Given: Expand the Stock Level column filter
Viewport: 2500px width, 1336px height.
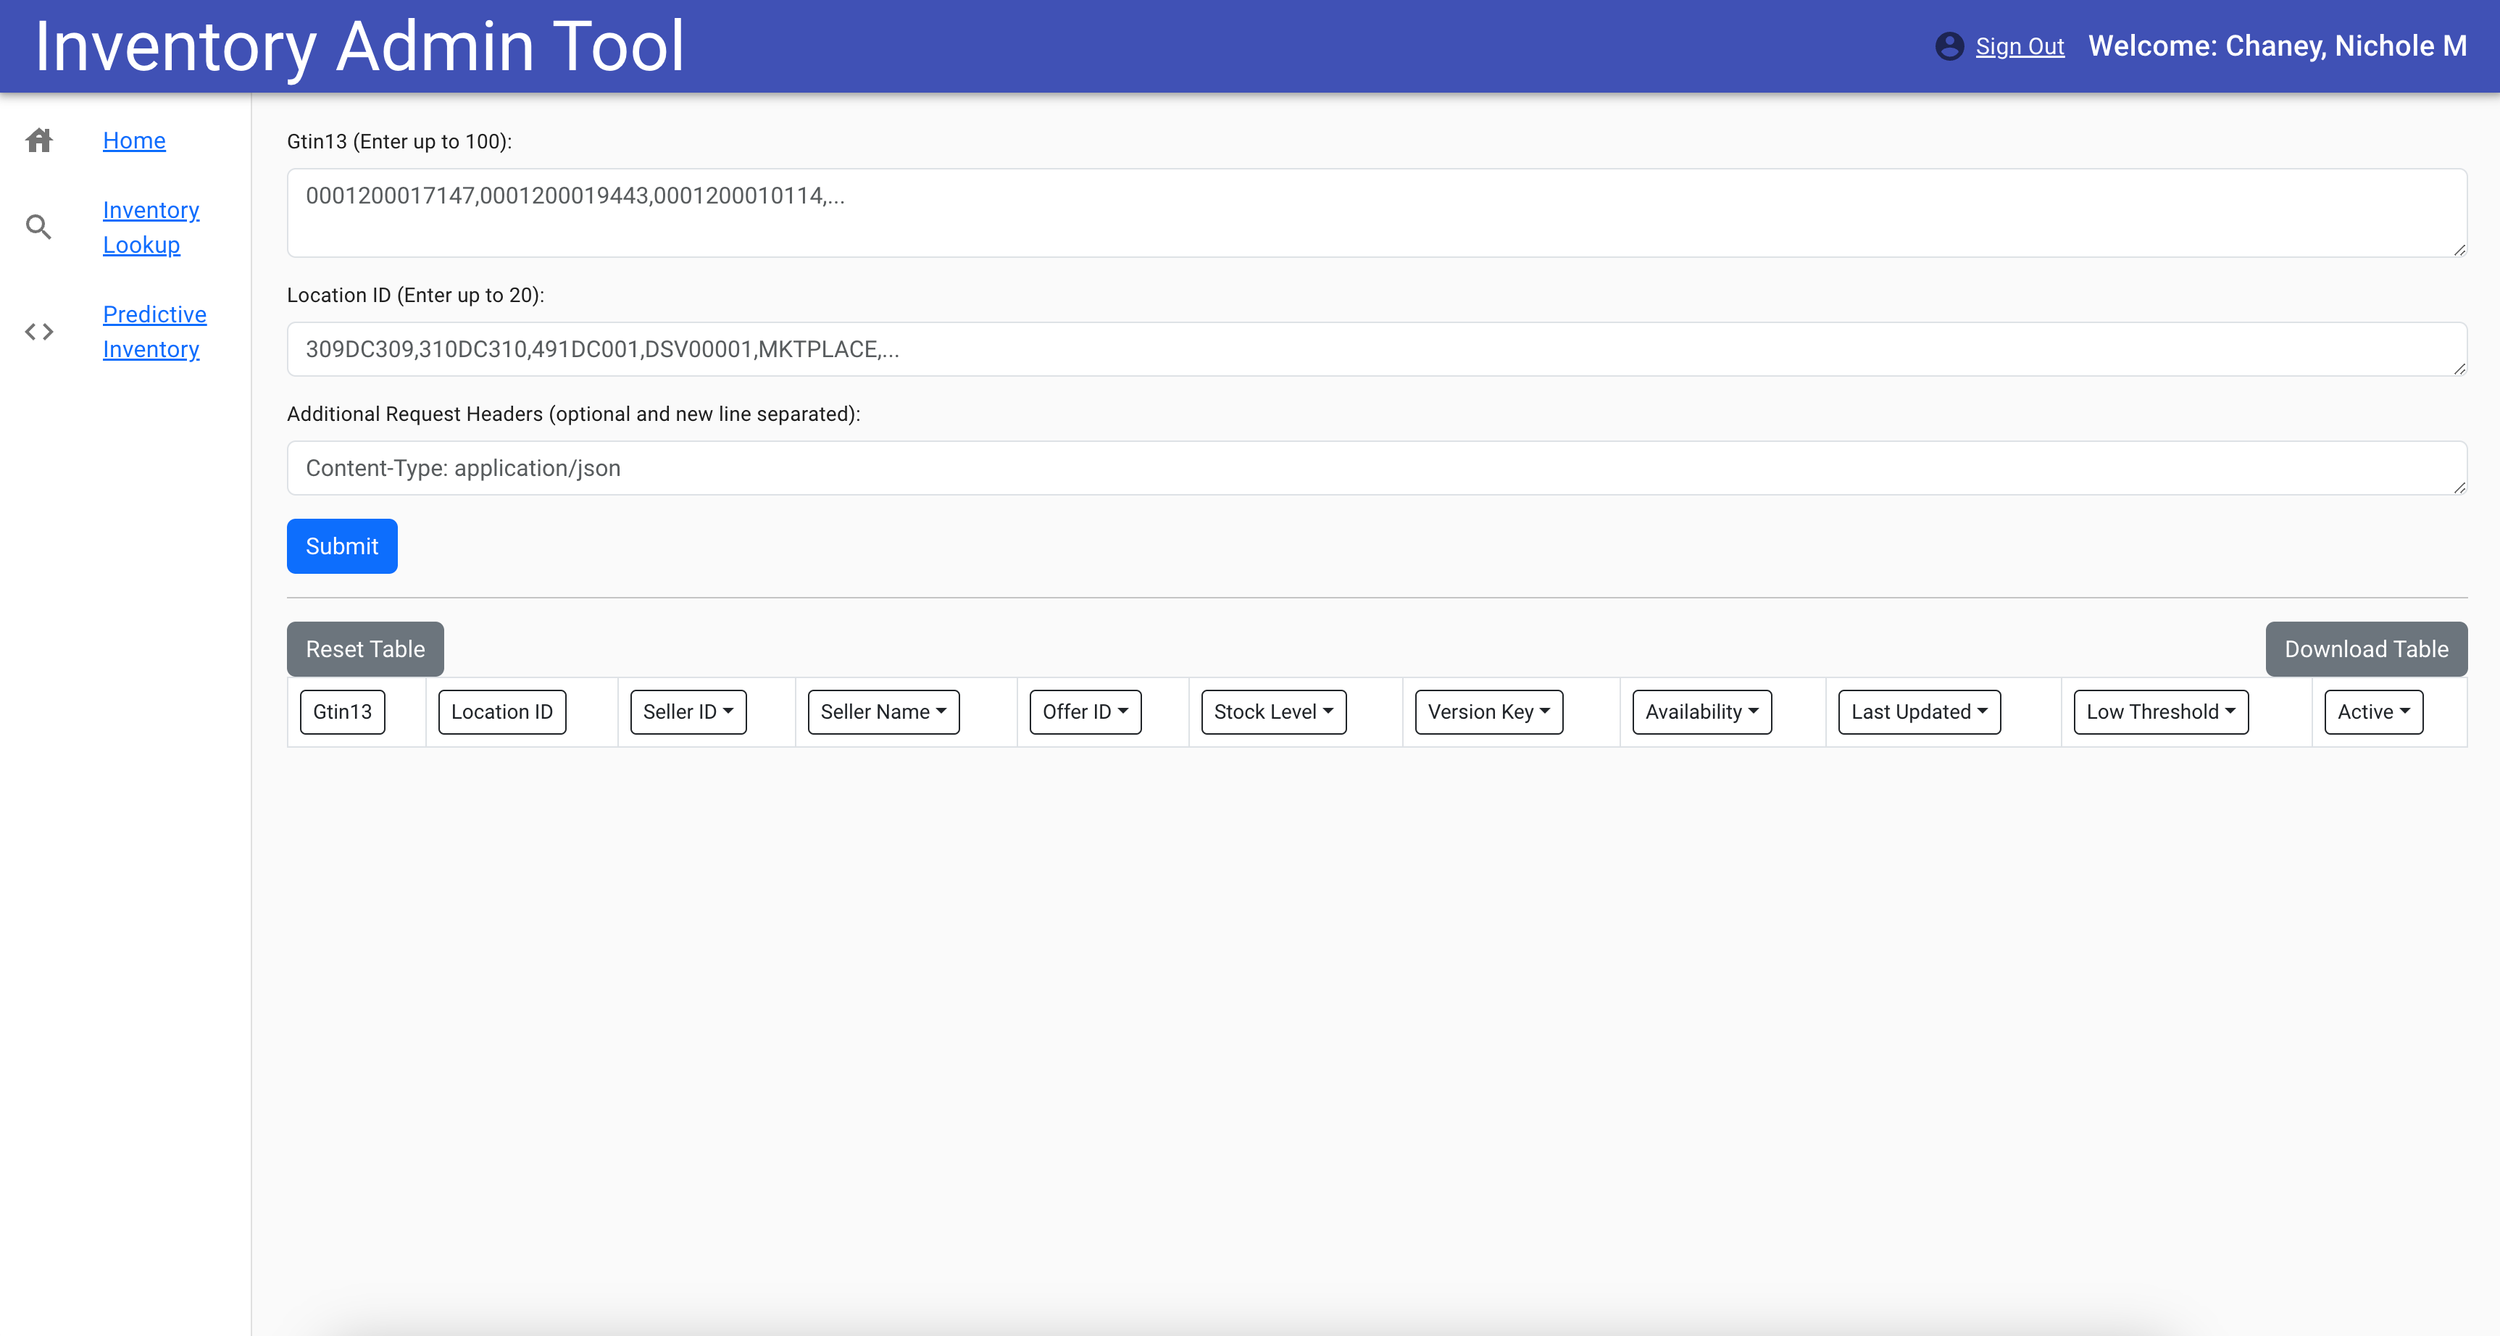Looking at the screenshot, I should click(1273, 712).
